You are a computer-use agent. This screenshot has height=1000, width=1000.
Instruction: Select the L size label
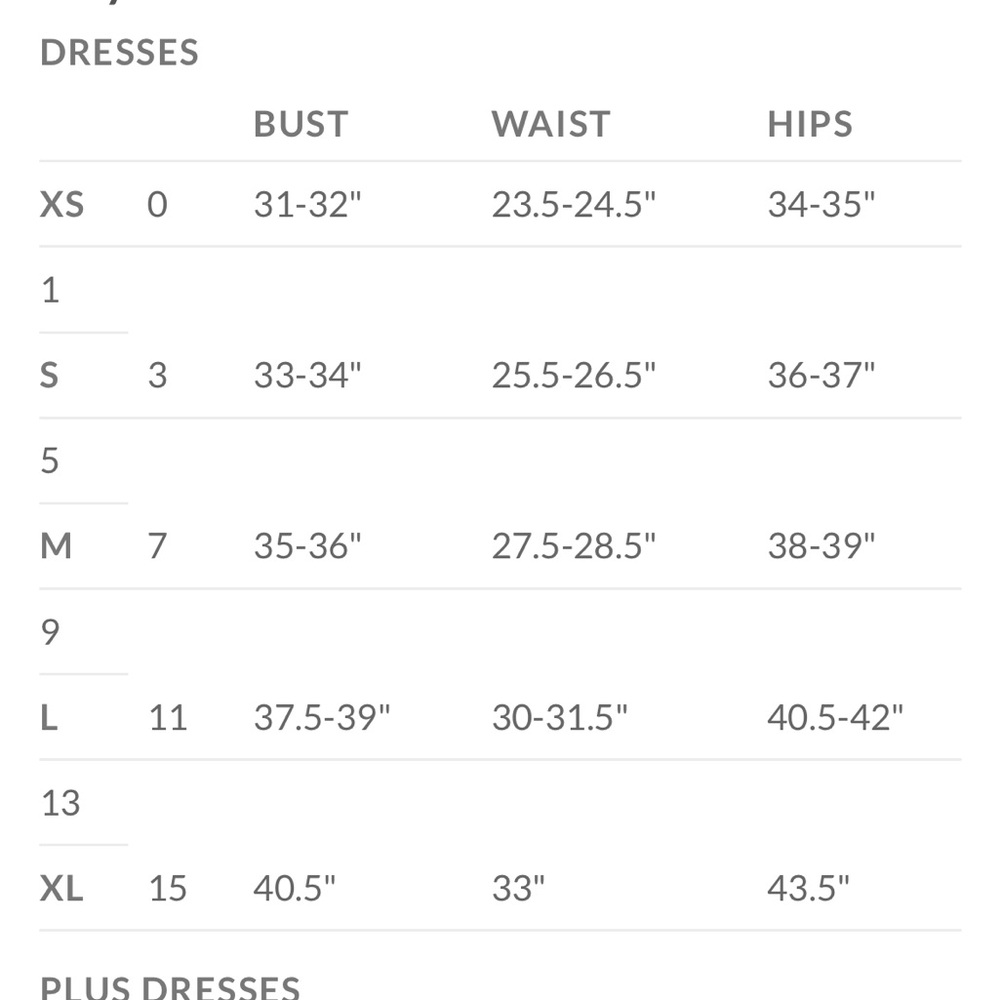[x=49, y=717]
